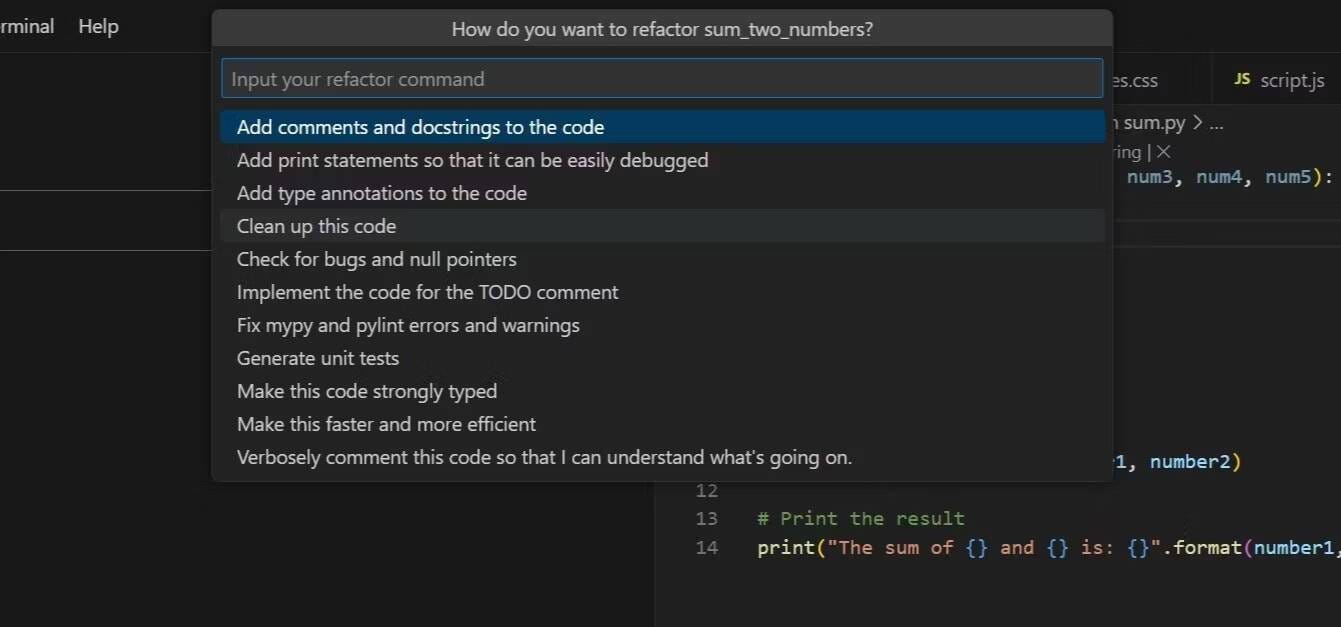
Task: Open the Terminal menu
Action: pos(27,26)
